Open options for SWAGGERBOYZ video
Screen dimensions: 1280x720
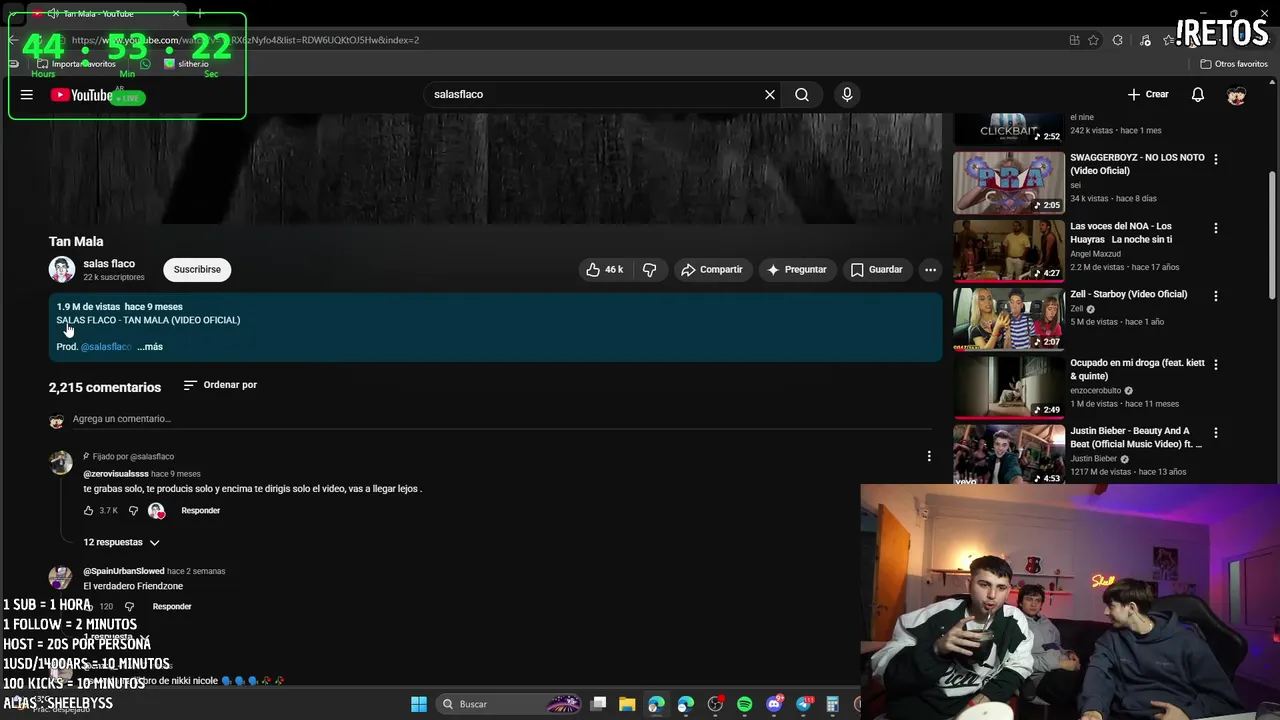[x=1216, y=159]
